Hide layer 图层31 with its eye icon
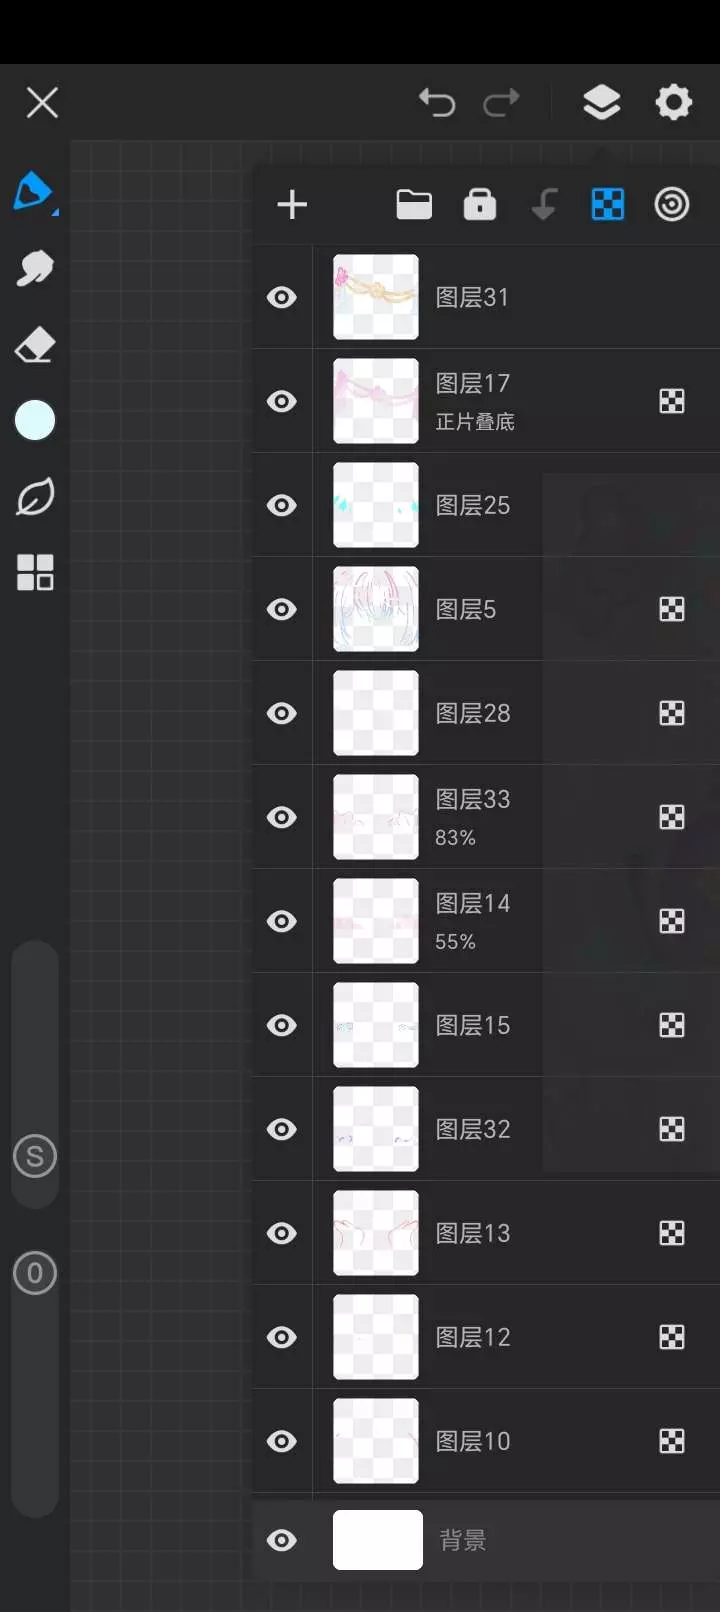 [282, 297]
